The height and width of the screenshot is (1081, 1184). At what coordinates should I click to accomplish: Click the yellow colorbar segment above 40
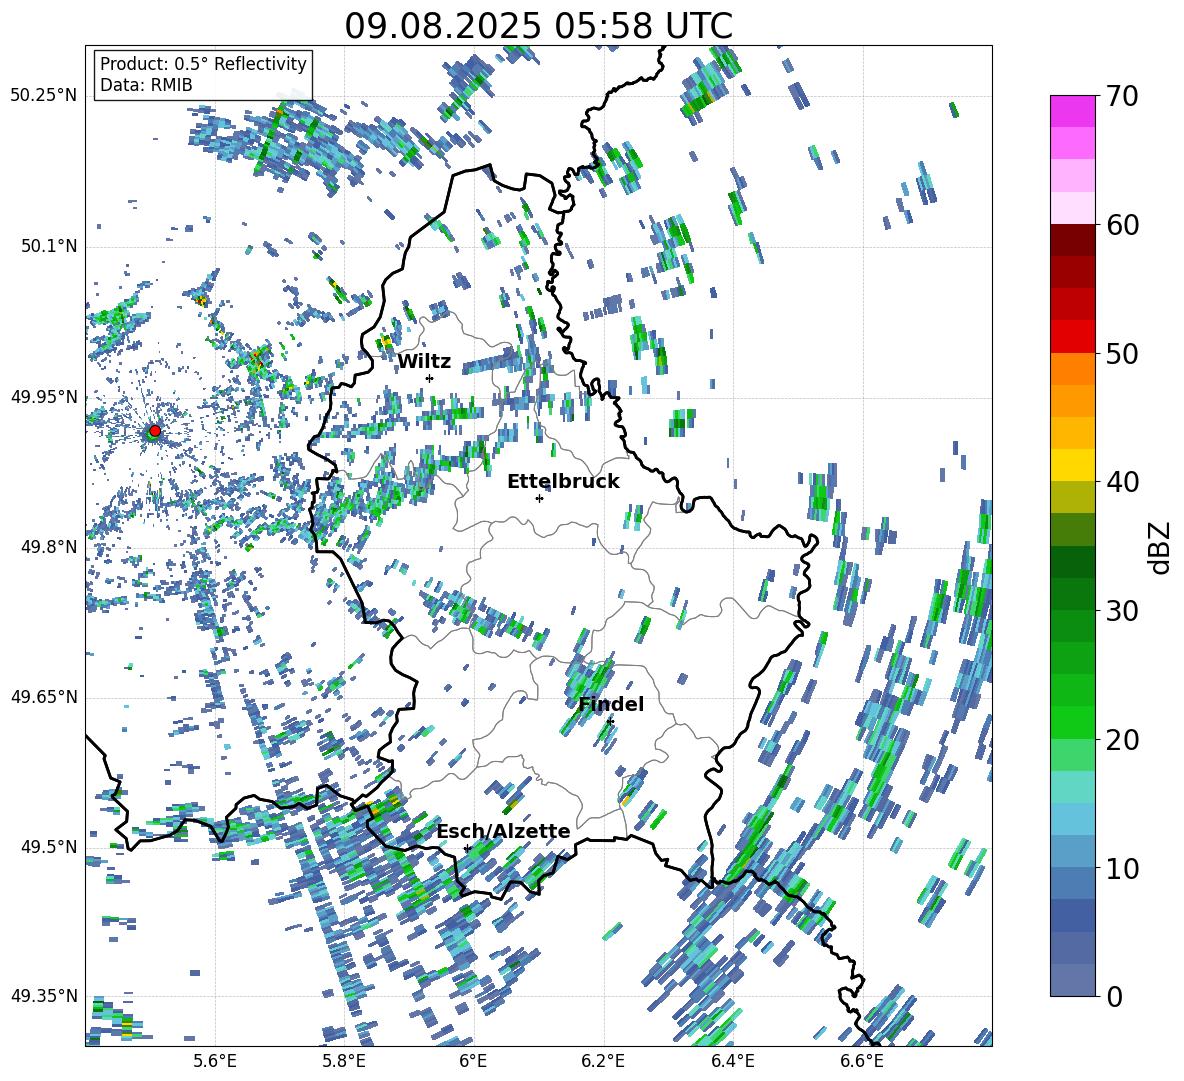pos(1072,465)
